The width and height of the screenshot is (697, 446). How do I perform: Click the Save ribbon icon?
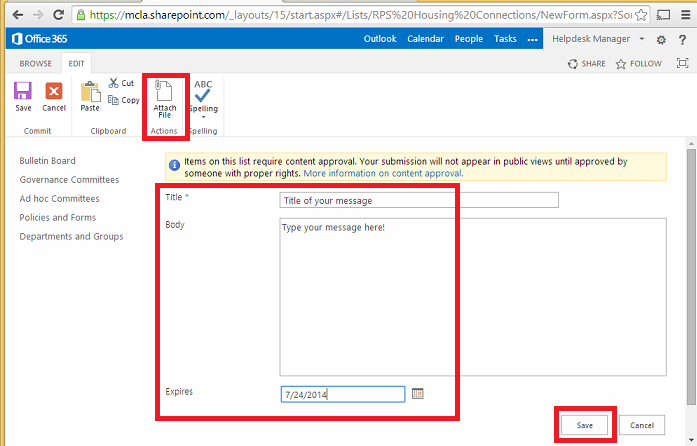[x=23, y=96]
